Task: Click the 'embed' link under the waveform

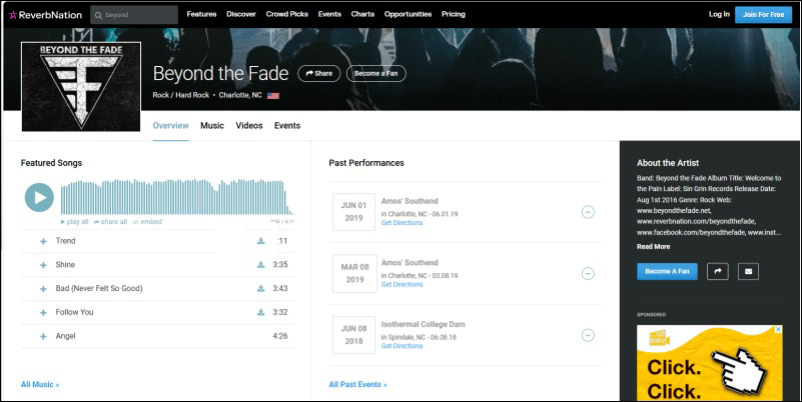Action: (147, 222)
